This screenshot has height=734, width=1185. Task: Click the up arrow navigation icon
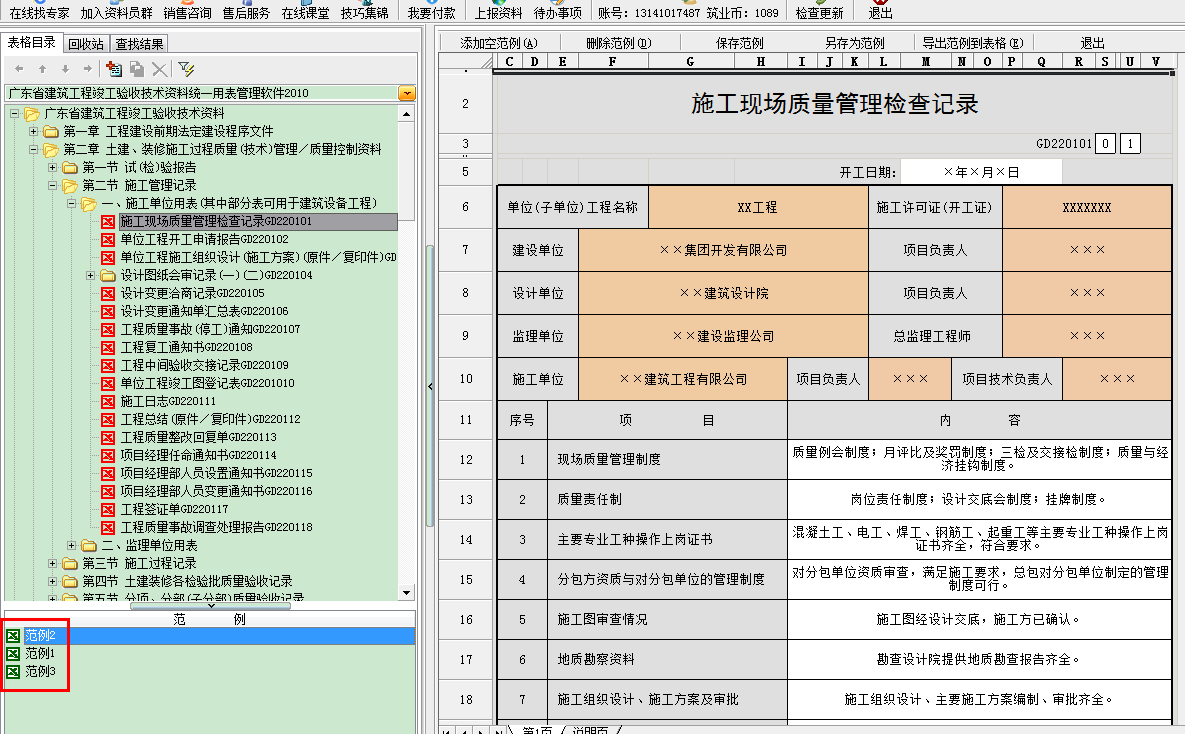click(42, 69)
